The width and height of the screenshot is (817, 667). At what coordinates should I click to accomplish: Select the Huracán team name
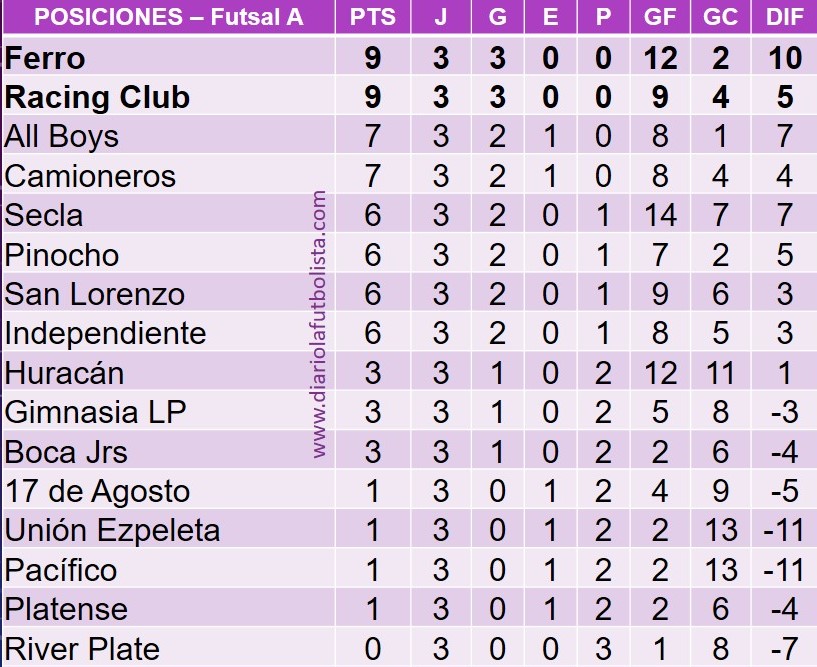(64, 373)
